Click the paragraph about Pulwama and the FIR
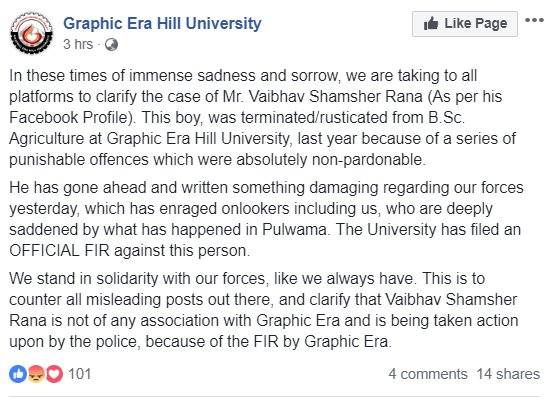 click(266, 219)
